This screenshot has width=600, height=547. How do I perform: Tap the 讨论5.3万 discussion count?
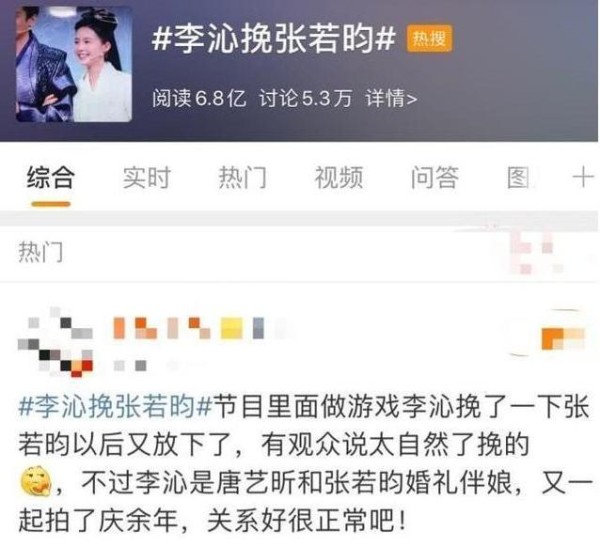click(305, 99)
